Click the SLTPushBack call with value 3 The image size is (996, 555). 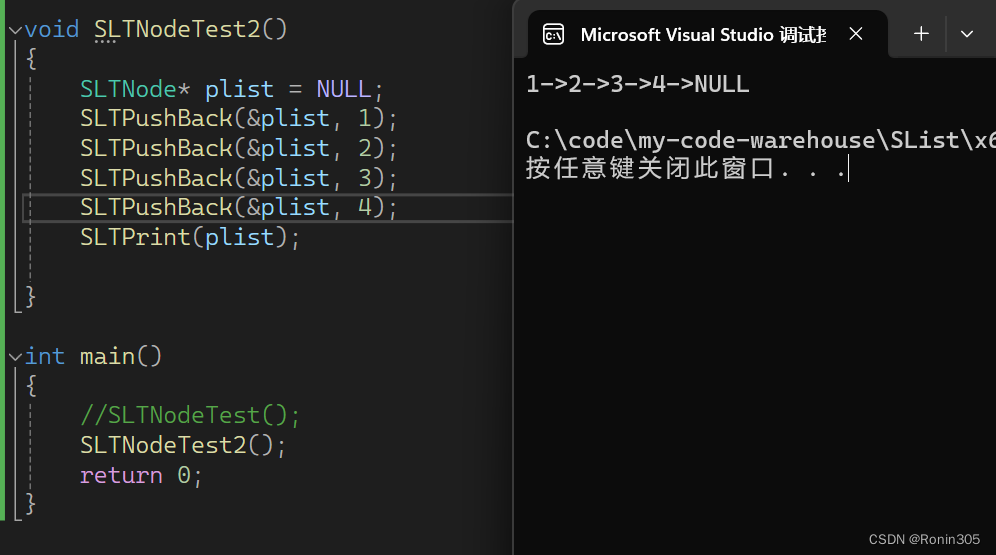[156, 178]
